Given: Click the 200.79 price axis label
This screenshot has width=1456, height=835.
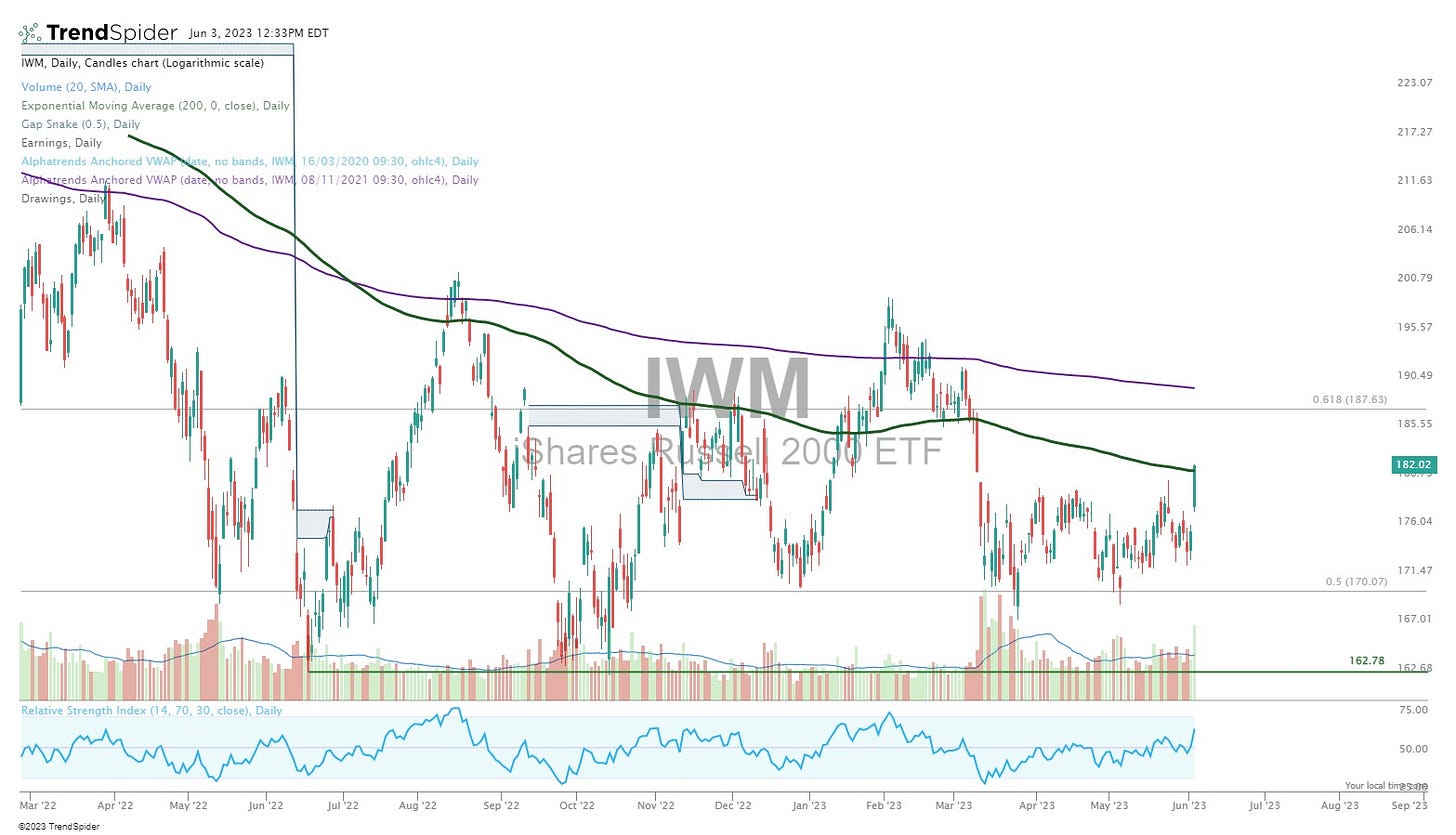Looking at the screenshot, I should [1415, 278].
